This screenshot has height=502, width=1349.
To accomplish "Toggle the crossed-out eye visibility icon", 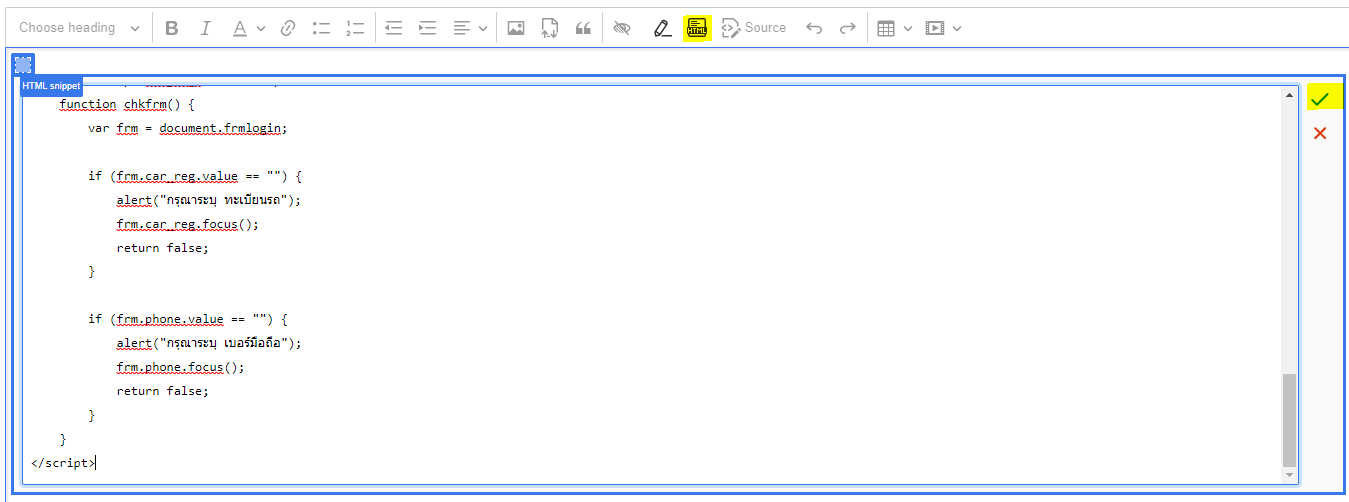I will [x=622, y=28].
